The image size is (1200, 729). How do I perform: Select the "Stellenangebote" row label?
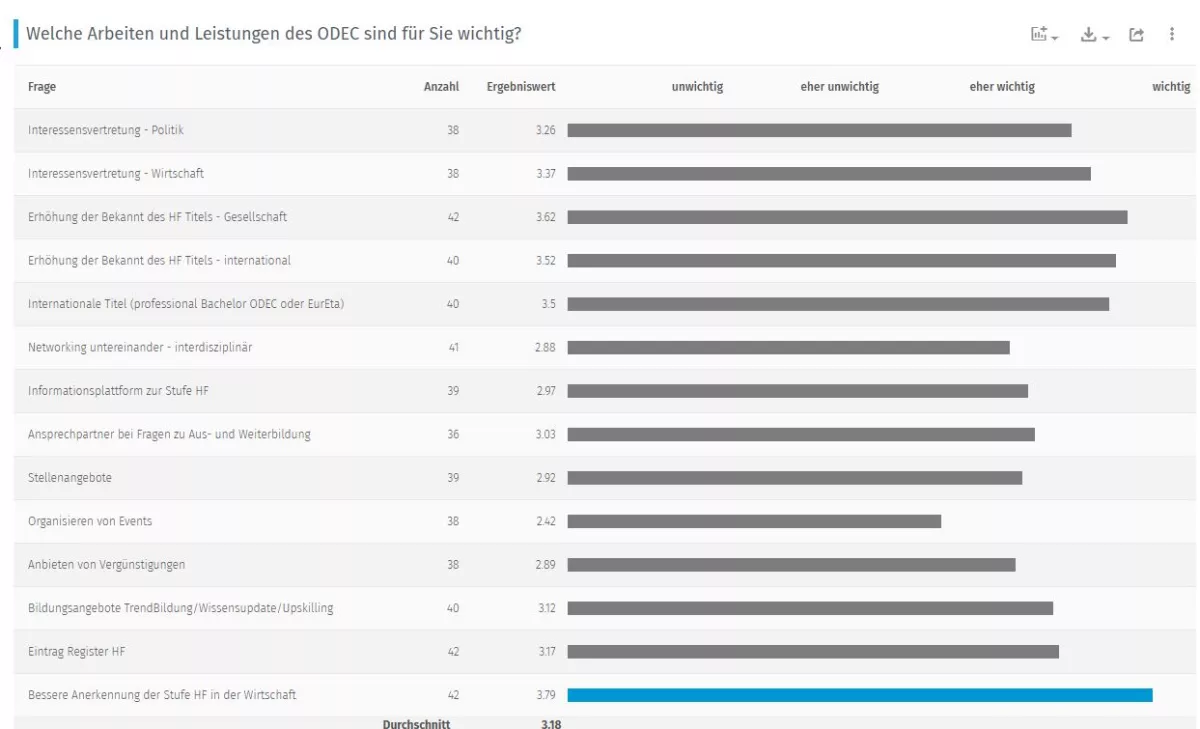click(70, 478)
